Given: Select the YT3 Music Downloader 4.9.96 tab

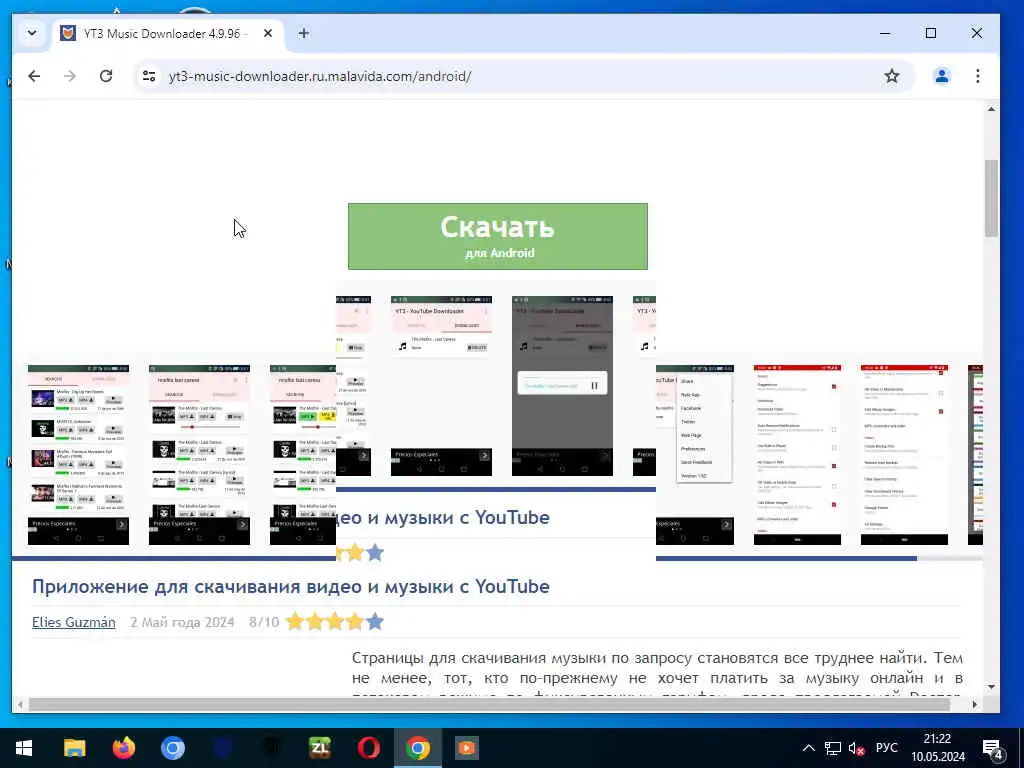Looking at the screenshot, I should pyautogui.click(x=168, y=33).
